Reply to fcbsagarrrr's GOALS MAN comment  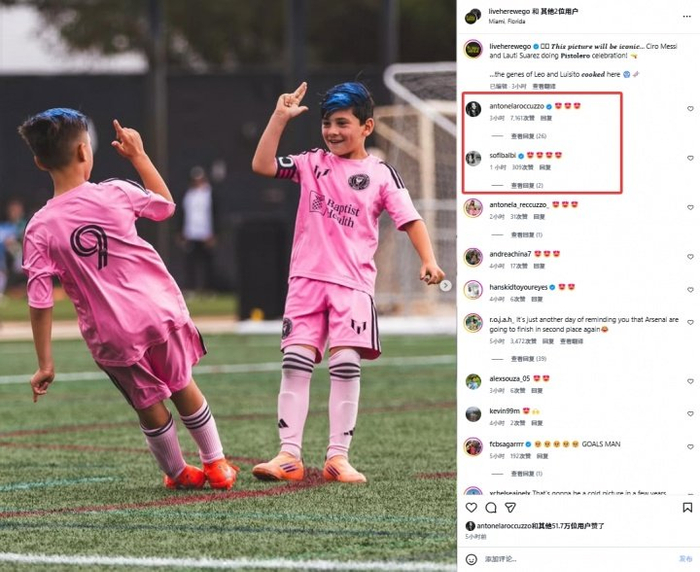[542, 456]
